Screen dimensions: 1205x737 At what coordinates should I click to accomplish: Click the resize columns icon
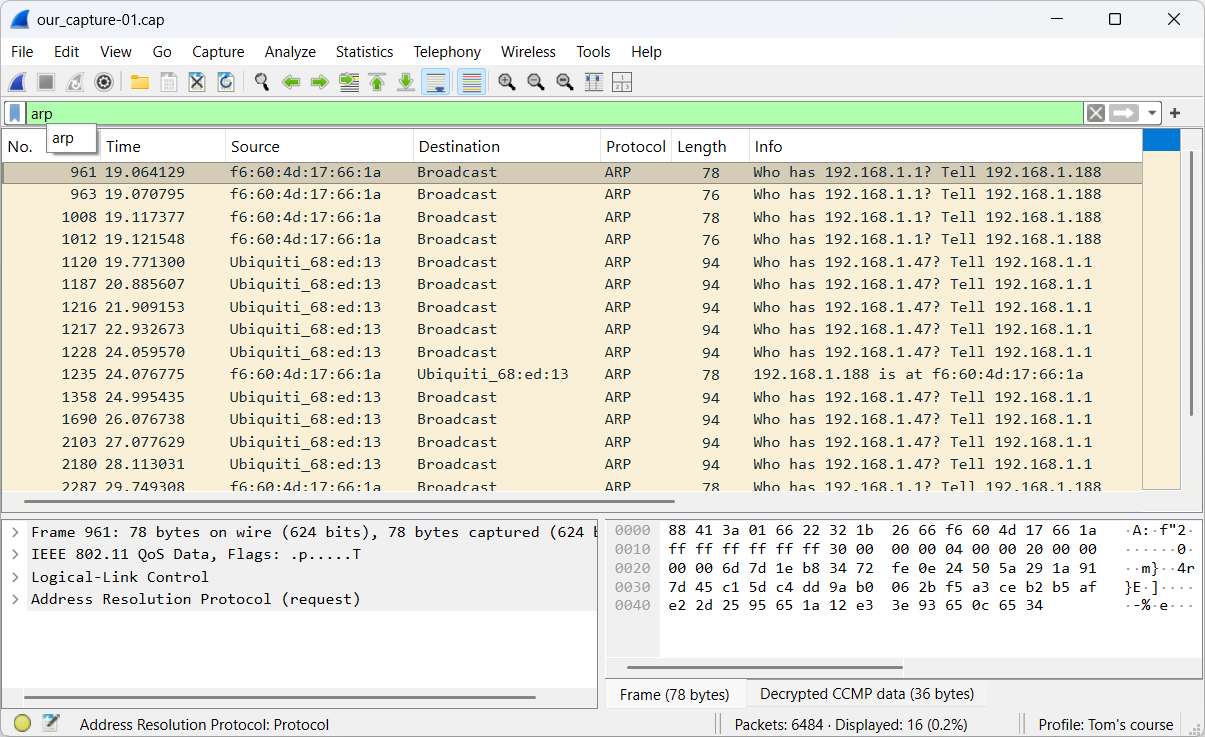coord(593,82)
